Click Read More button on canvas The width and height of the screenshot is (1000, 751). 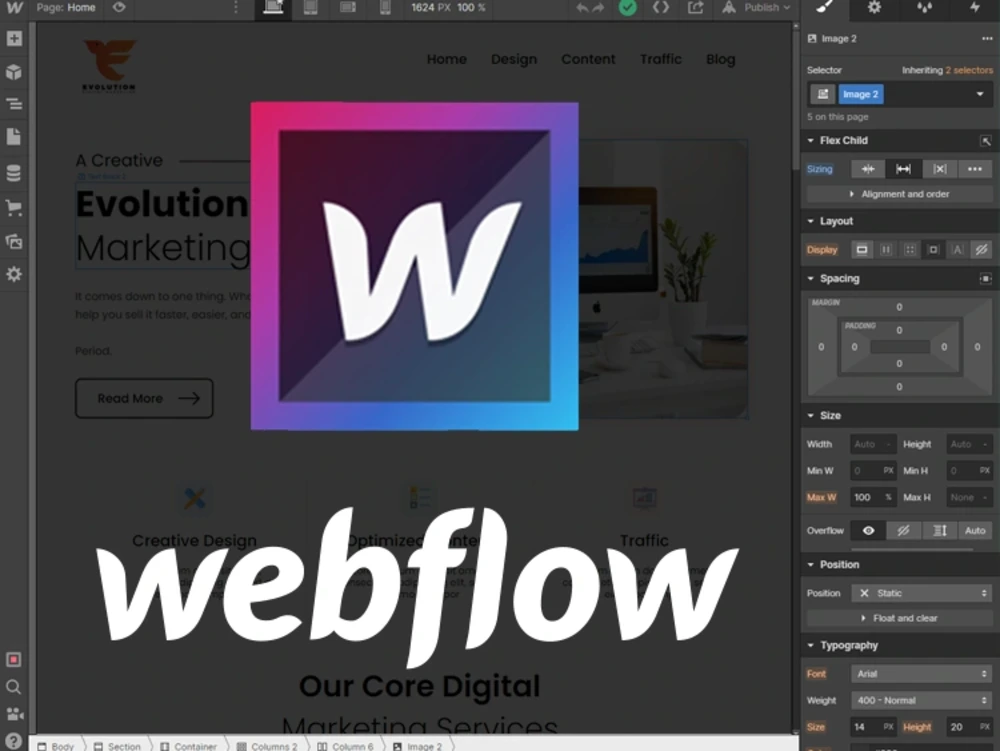coord(144,398)
